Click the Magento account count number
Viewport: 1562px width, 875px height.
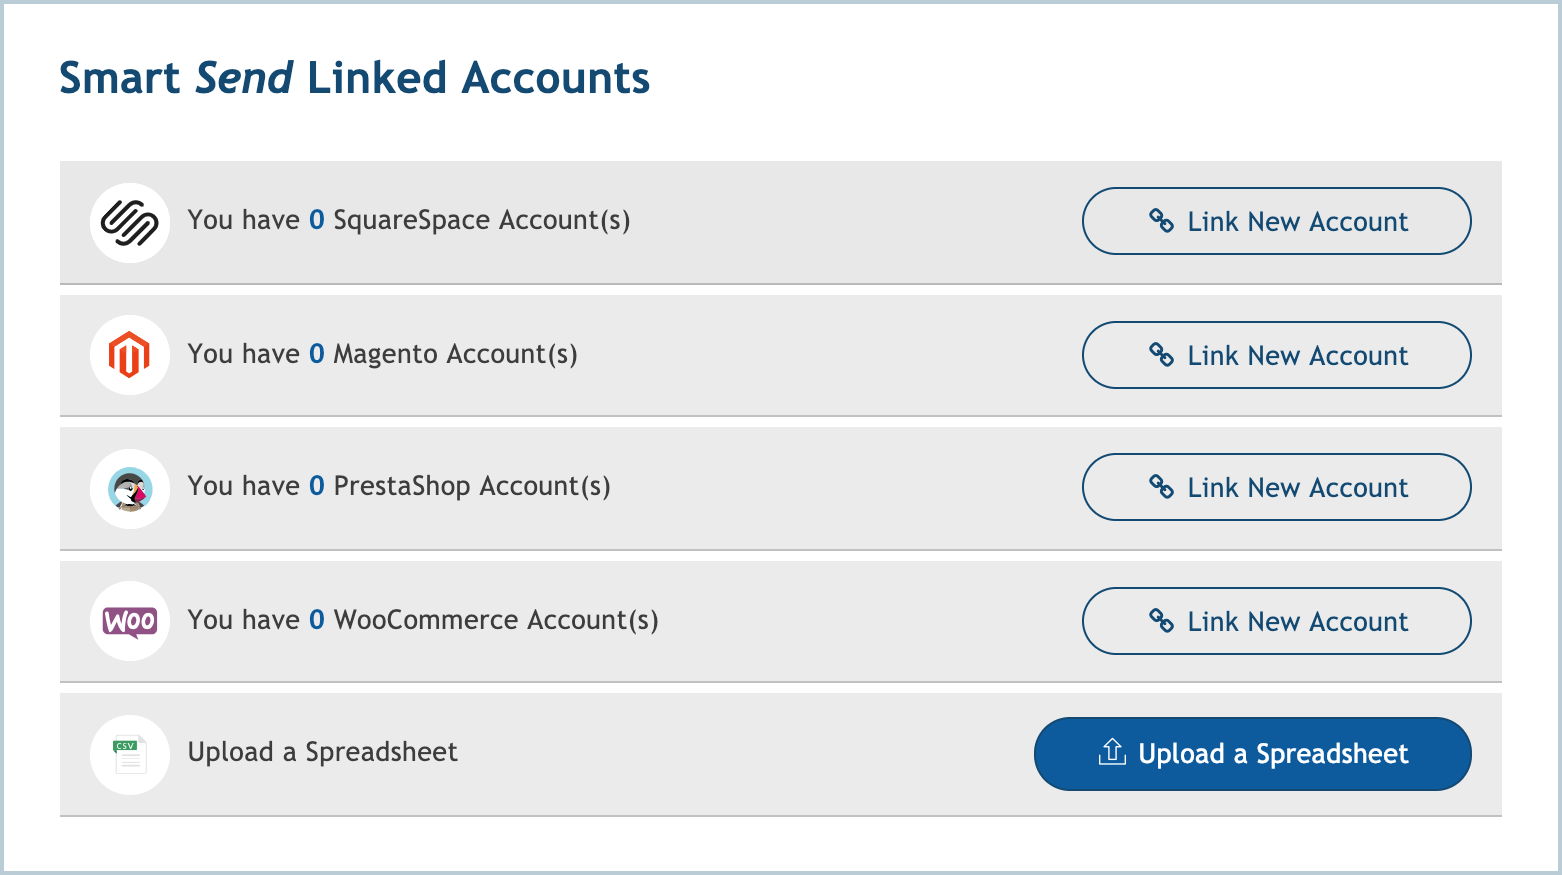(317, 354)
